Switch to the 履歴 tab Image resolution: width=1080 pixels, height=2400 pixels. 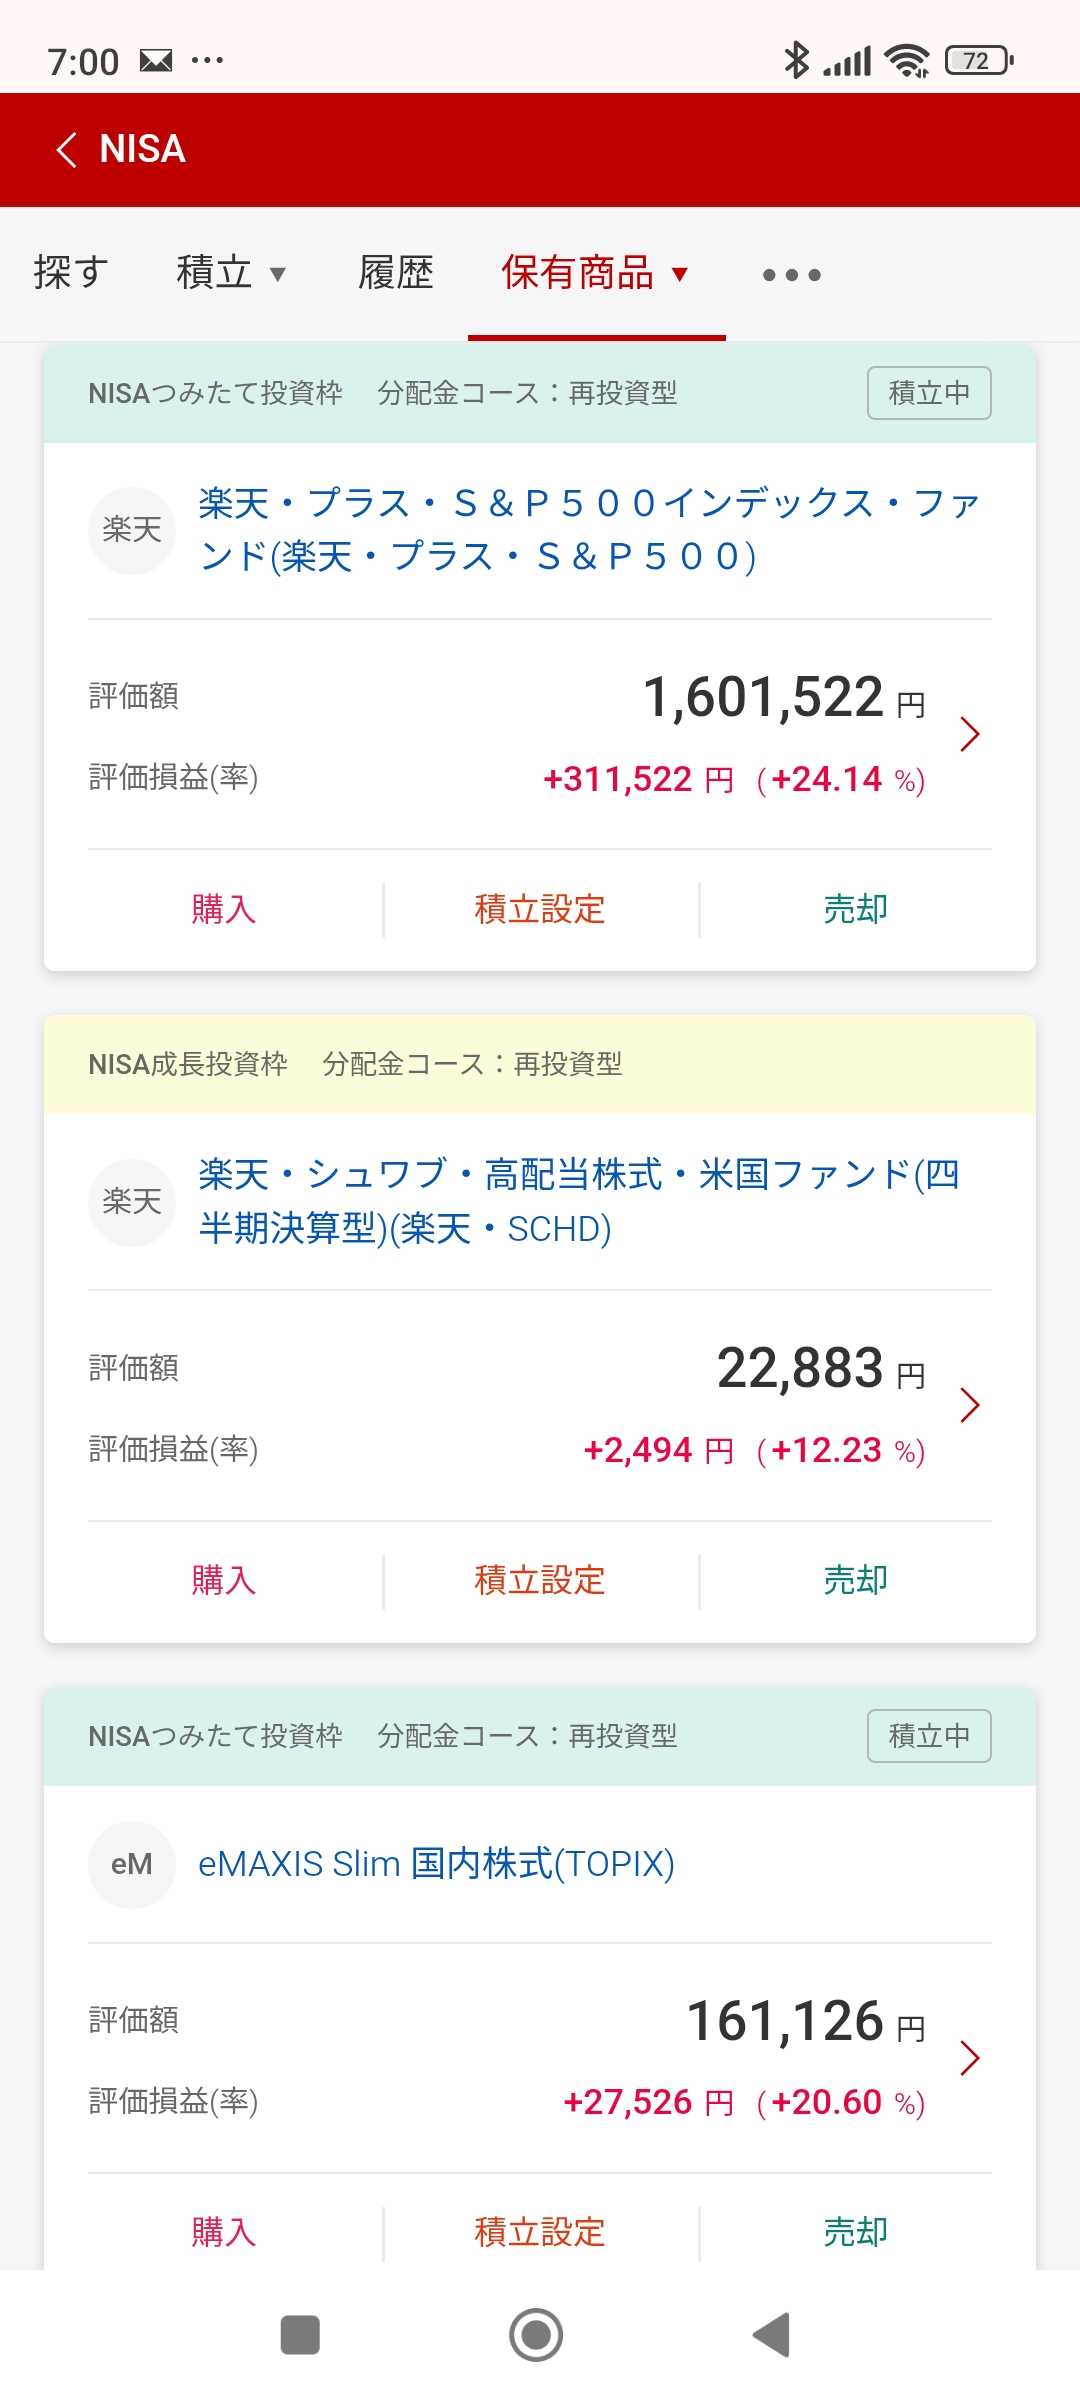coord(396,273)
